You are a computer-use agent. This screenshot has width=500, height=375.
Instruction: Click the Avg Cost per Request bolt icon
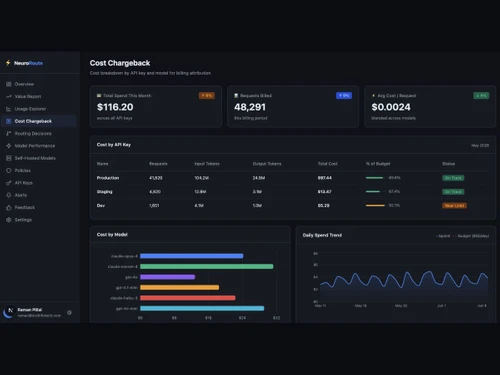coord(373,96)
